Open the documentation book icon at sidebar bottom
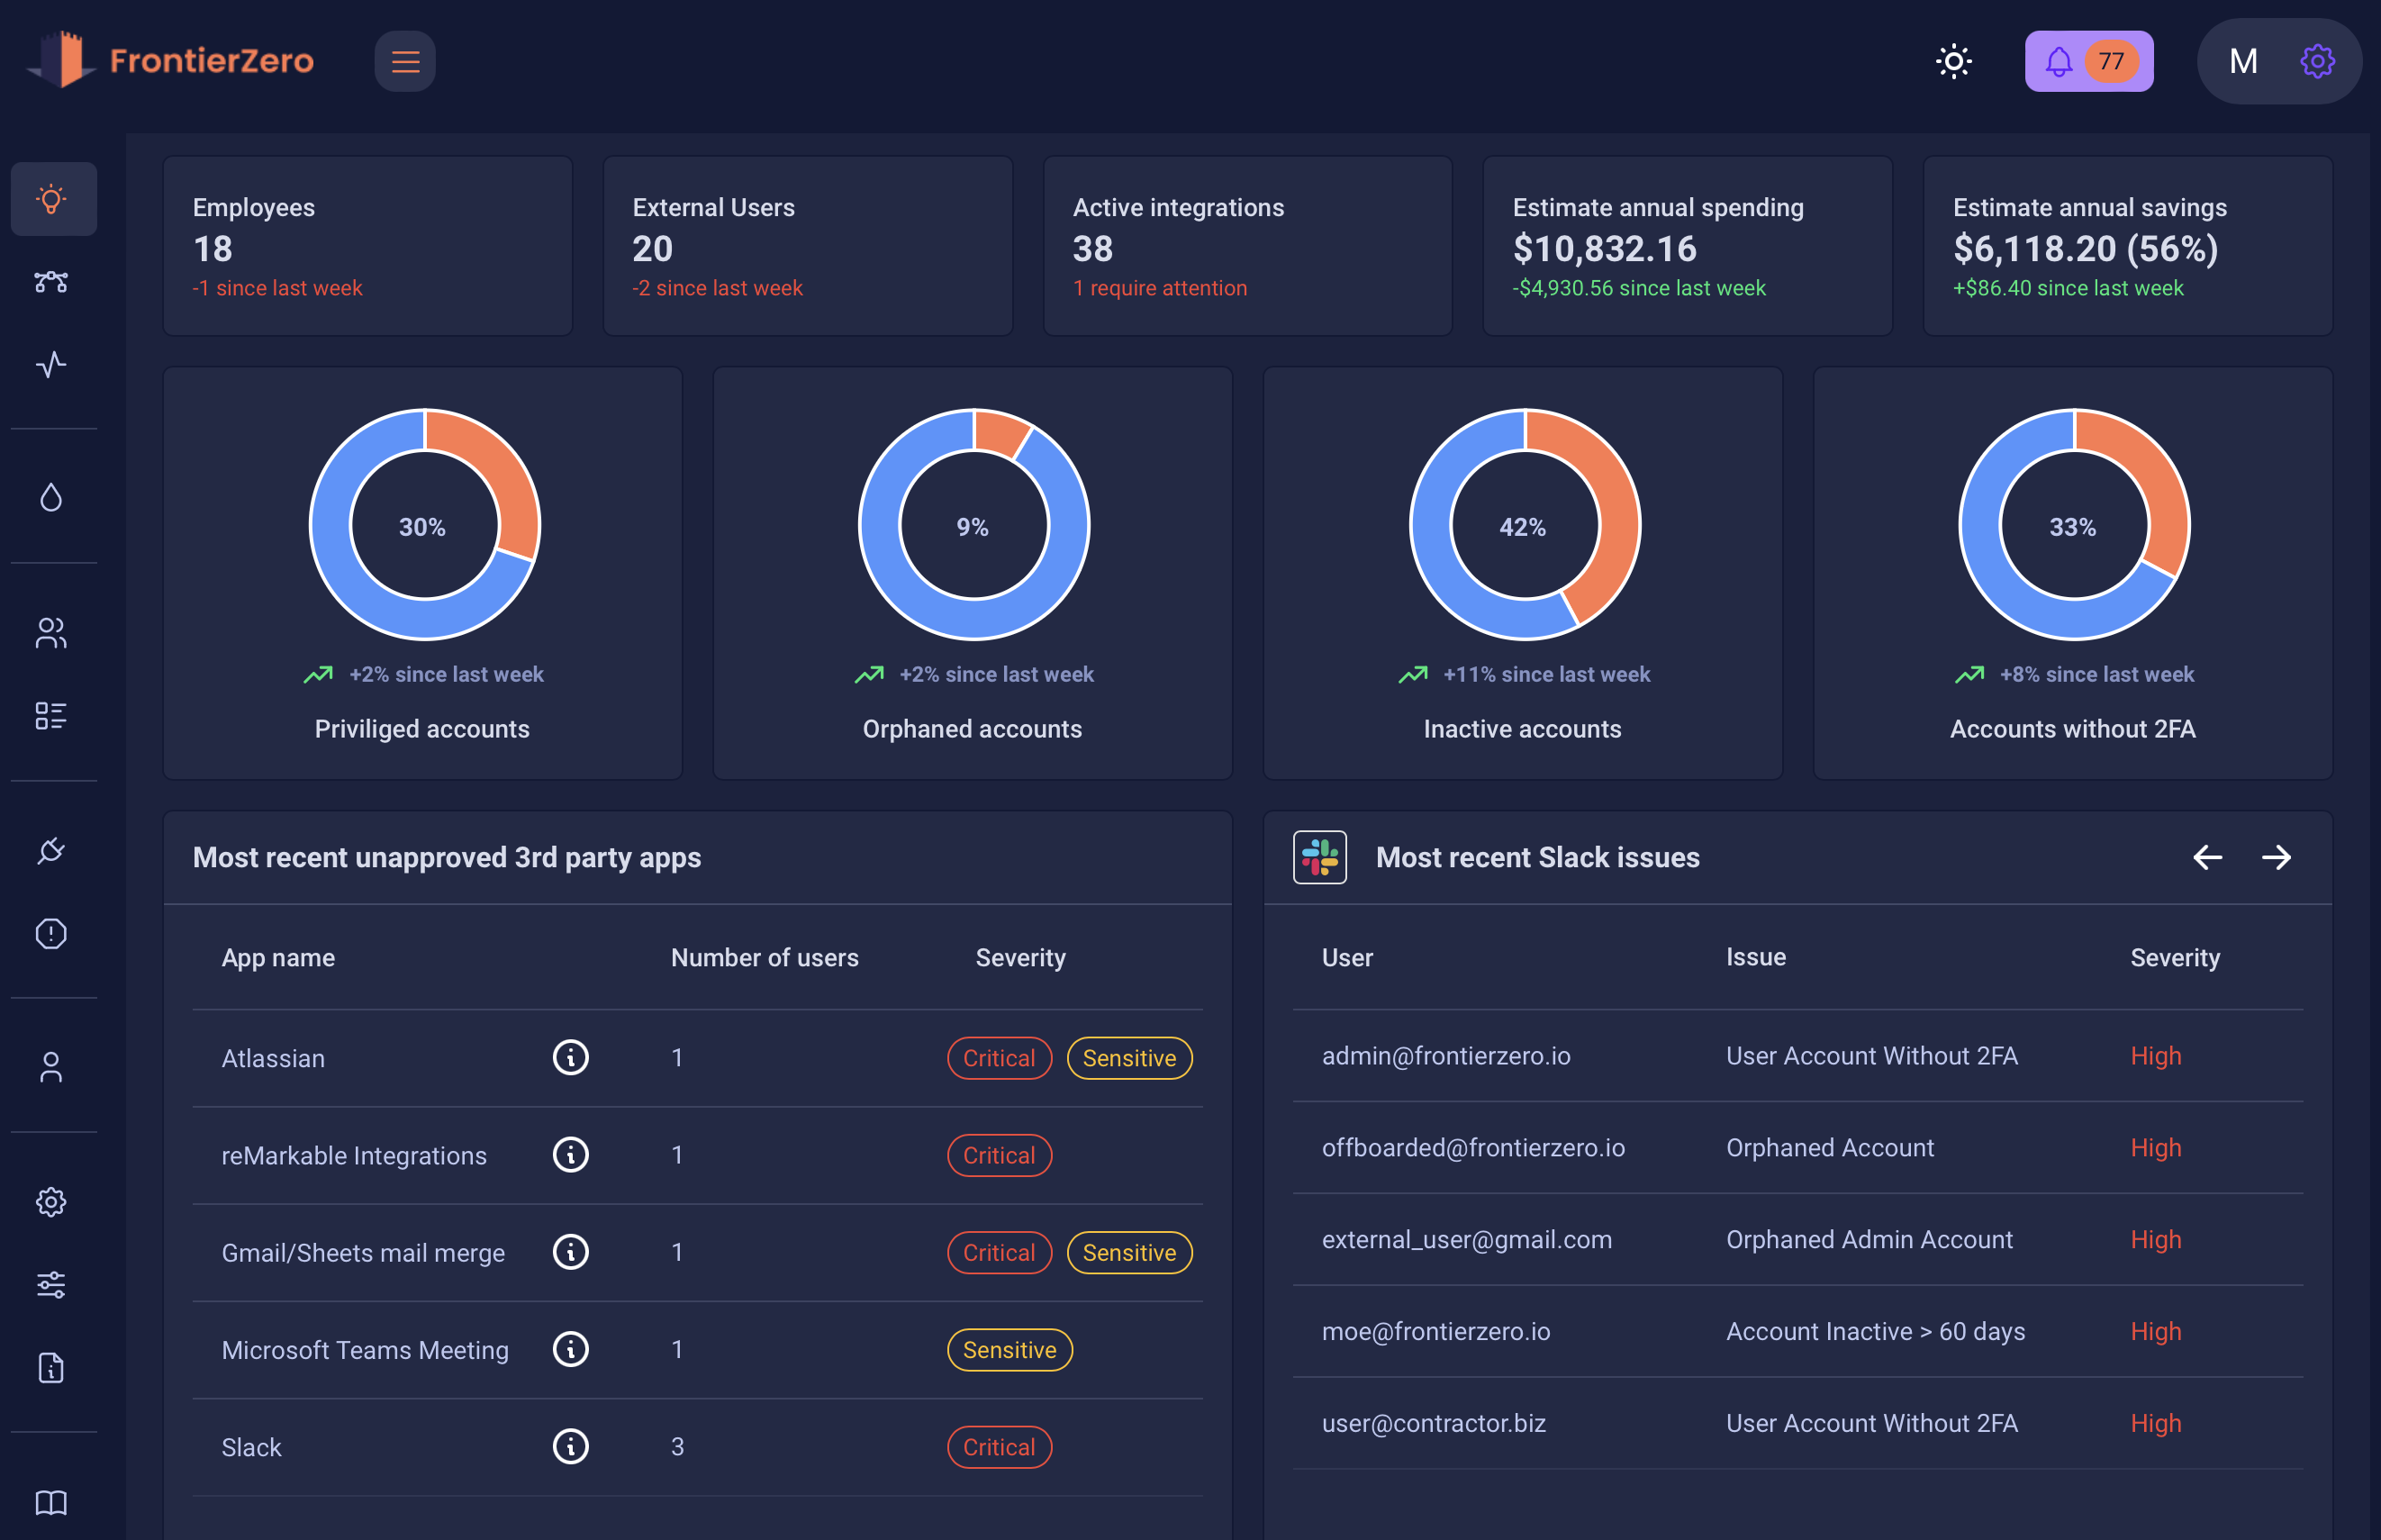The image size is (2381, 1540). (x=53, y=1502)
